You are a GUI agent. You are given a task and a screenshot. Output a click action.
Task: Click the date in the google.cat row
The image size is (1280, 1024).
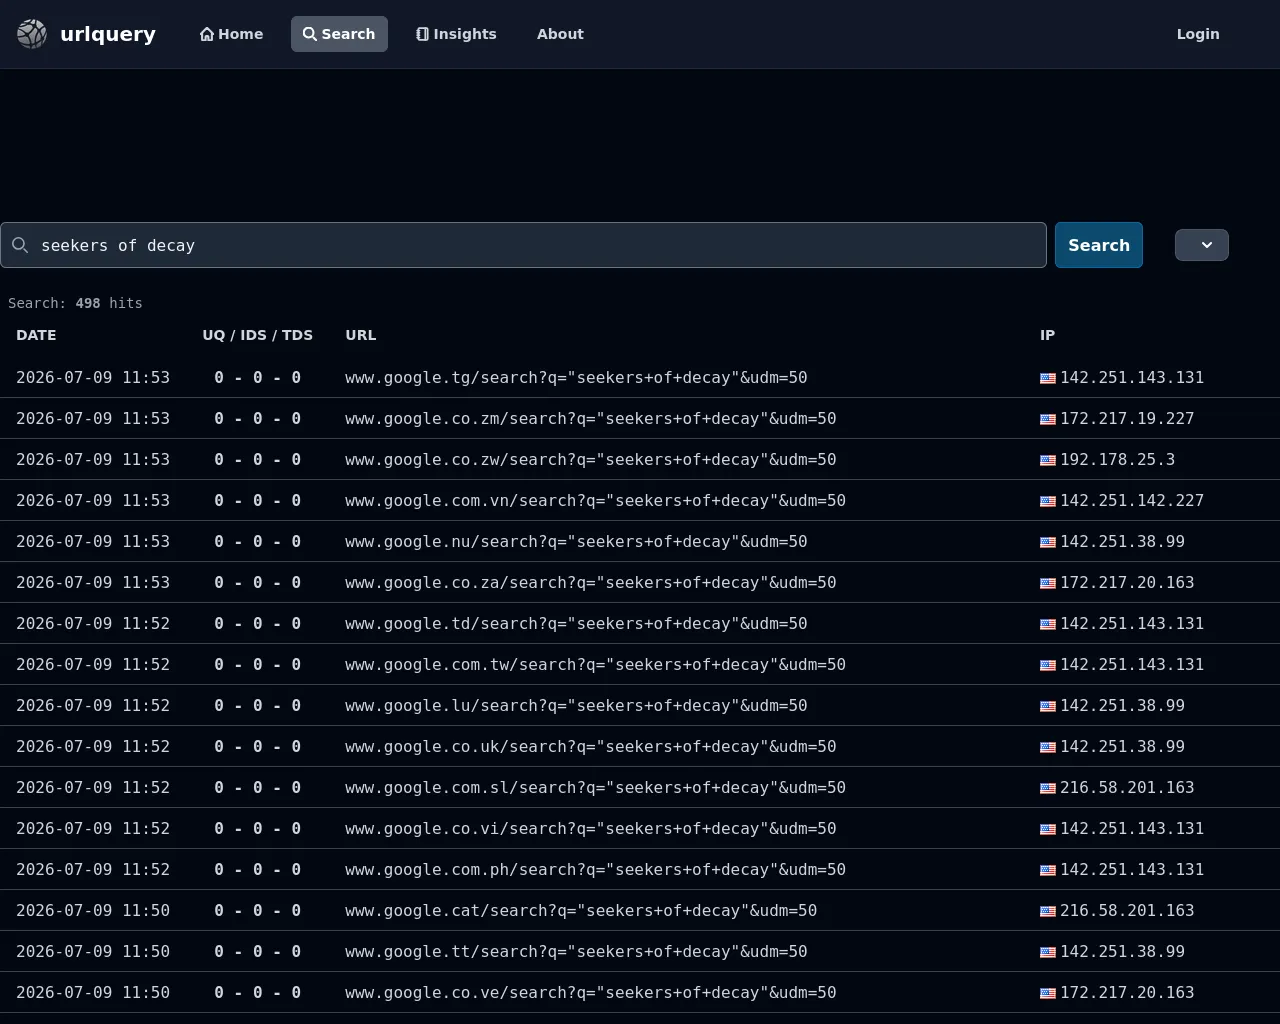(93, 911)
